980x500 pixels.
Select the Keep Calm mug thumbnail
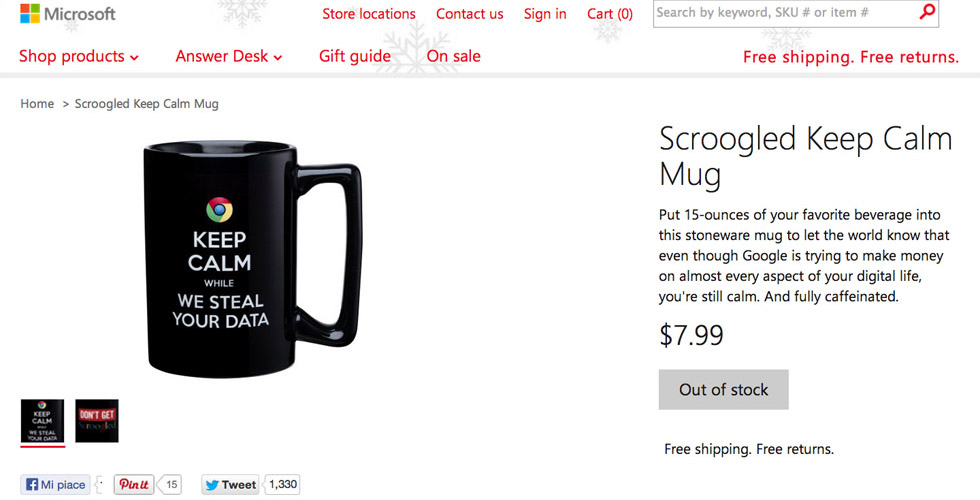click(x=42, y=421)
